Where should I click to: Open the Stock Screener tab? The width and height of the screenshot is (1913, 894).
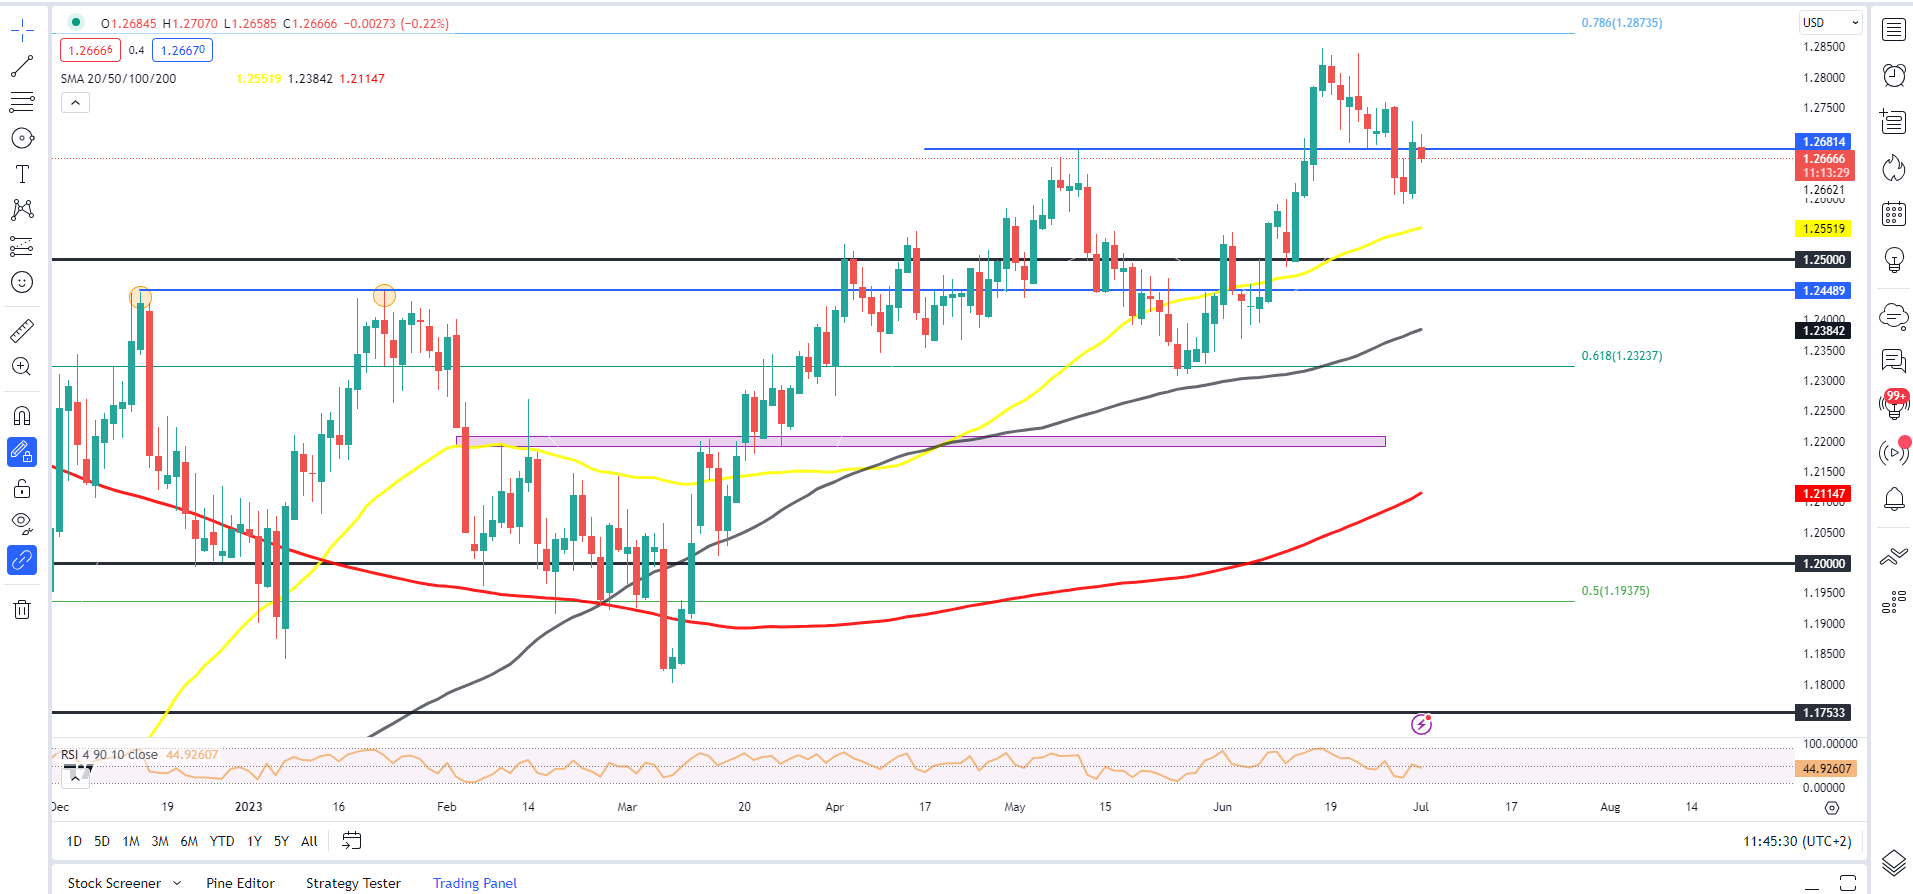click(114, 883)
